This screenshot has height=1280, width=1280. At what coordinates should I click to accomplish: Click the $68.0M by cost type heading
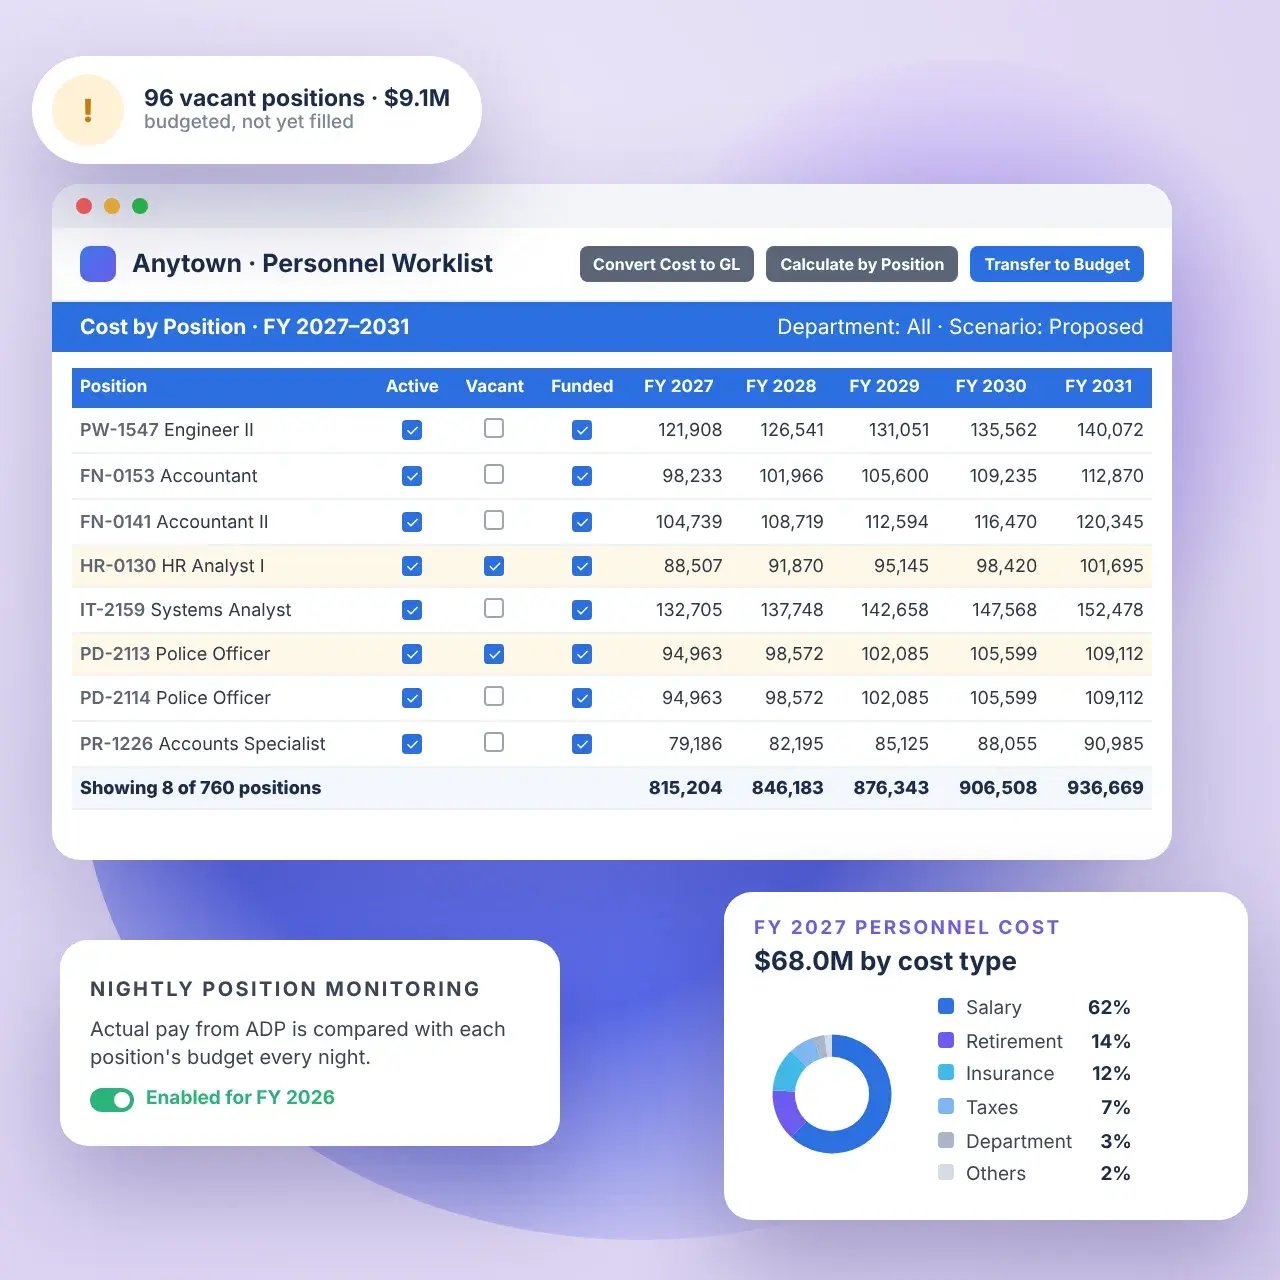click(x=885, y=961)
